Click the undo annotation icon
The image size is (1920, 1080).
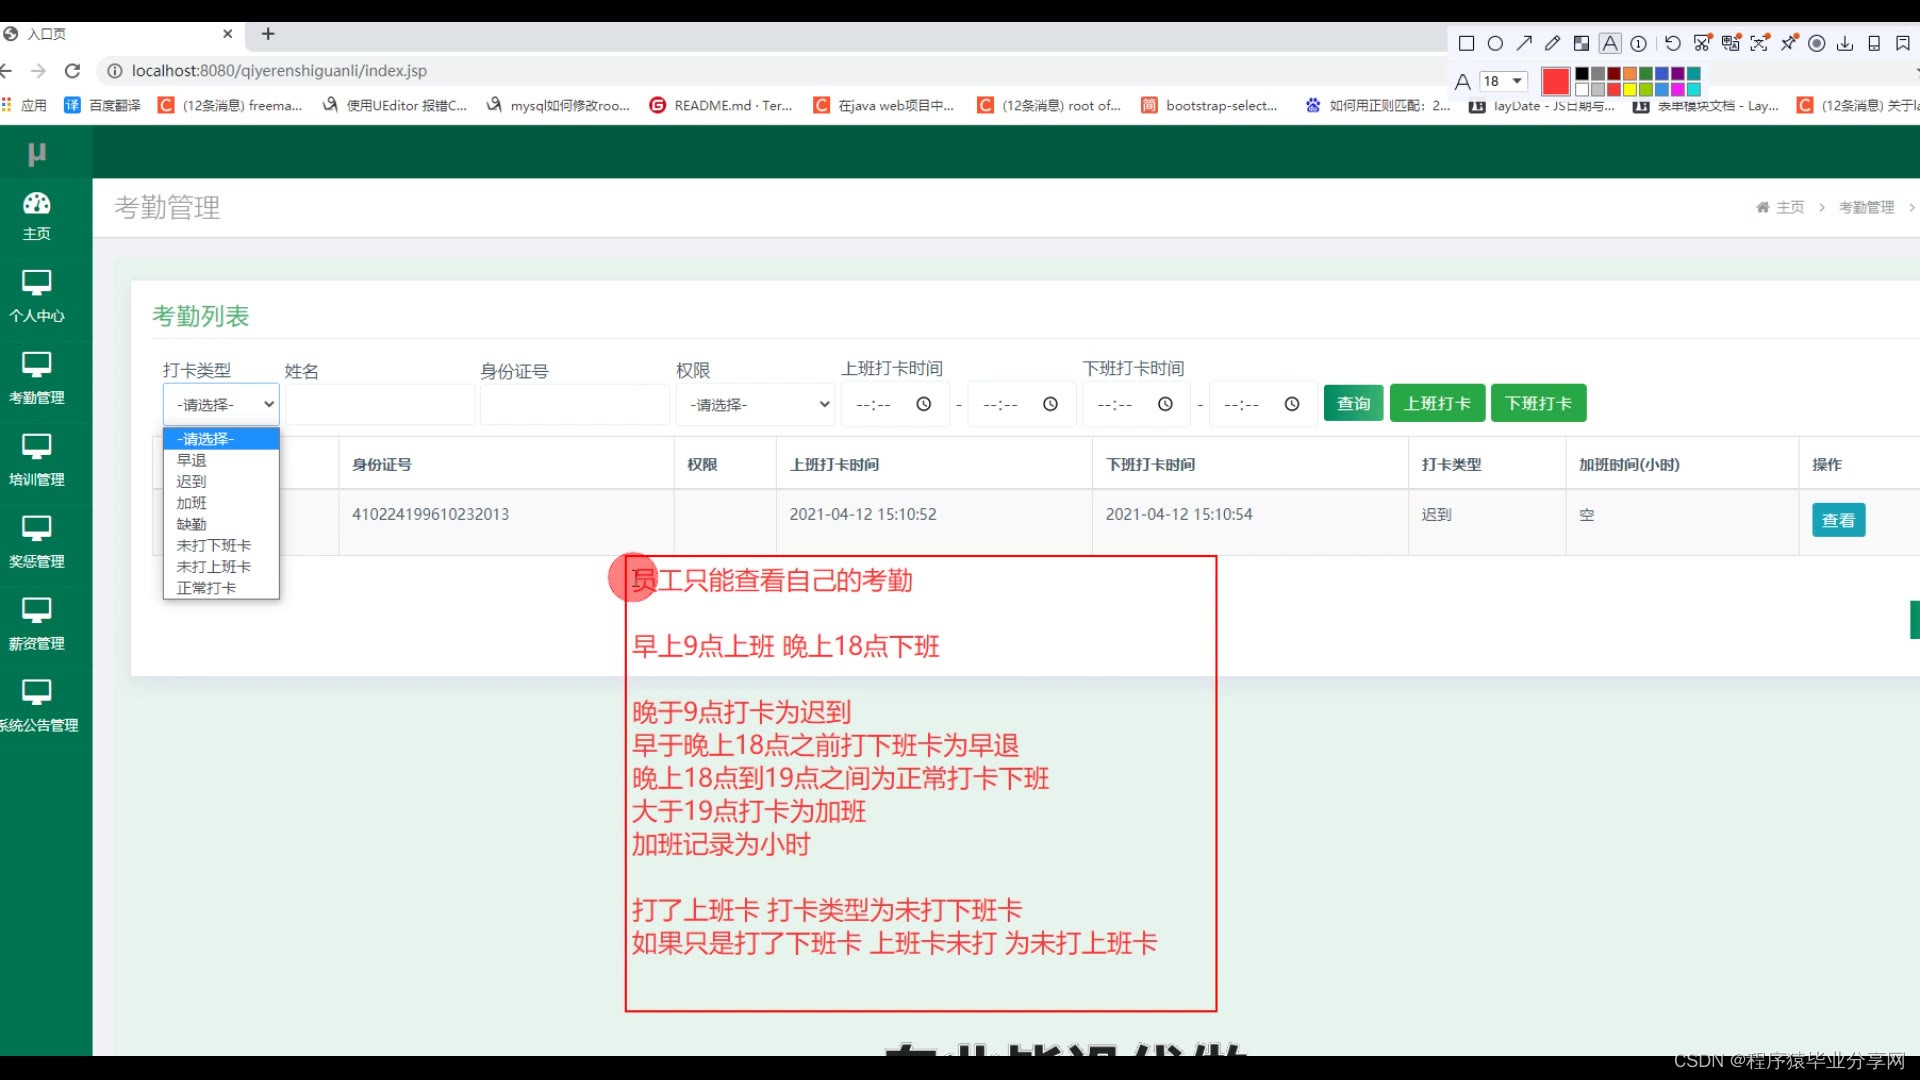pyautogui.click(x=1672, y=43)
